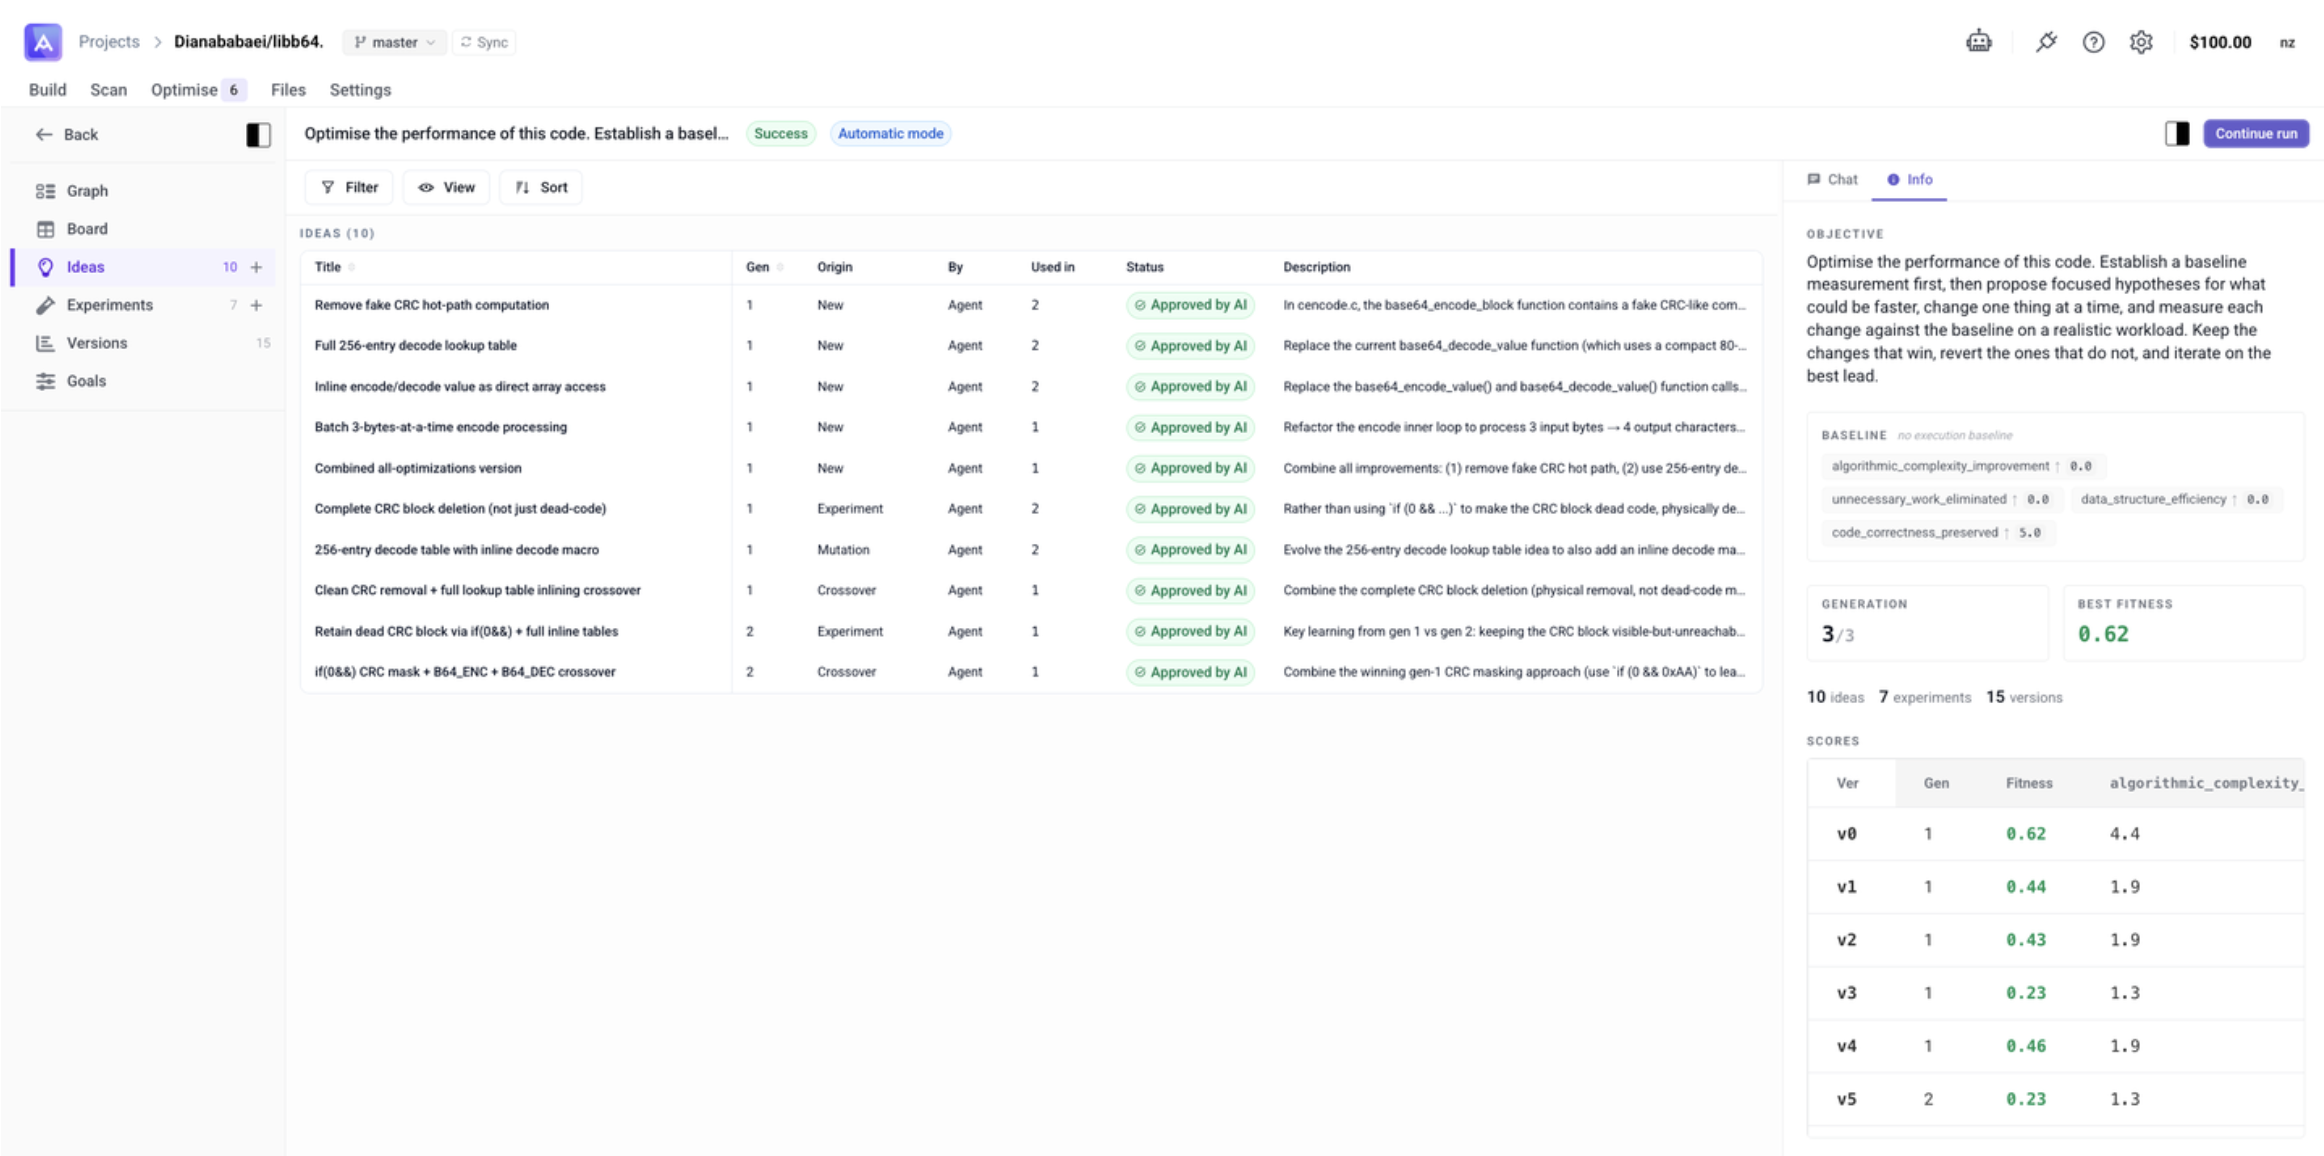The image size is (2324, 1156).
Task: Open the Sort options
Action: pyautogui.click(x=541, y=187)
